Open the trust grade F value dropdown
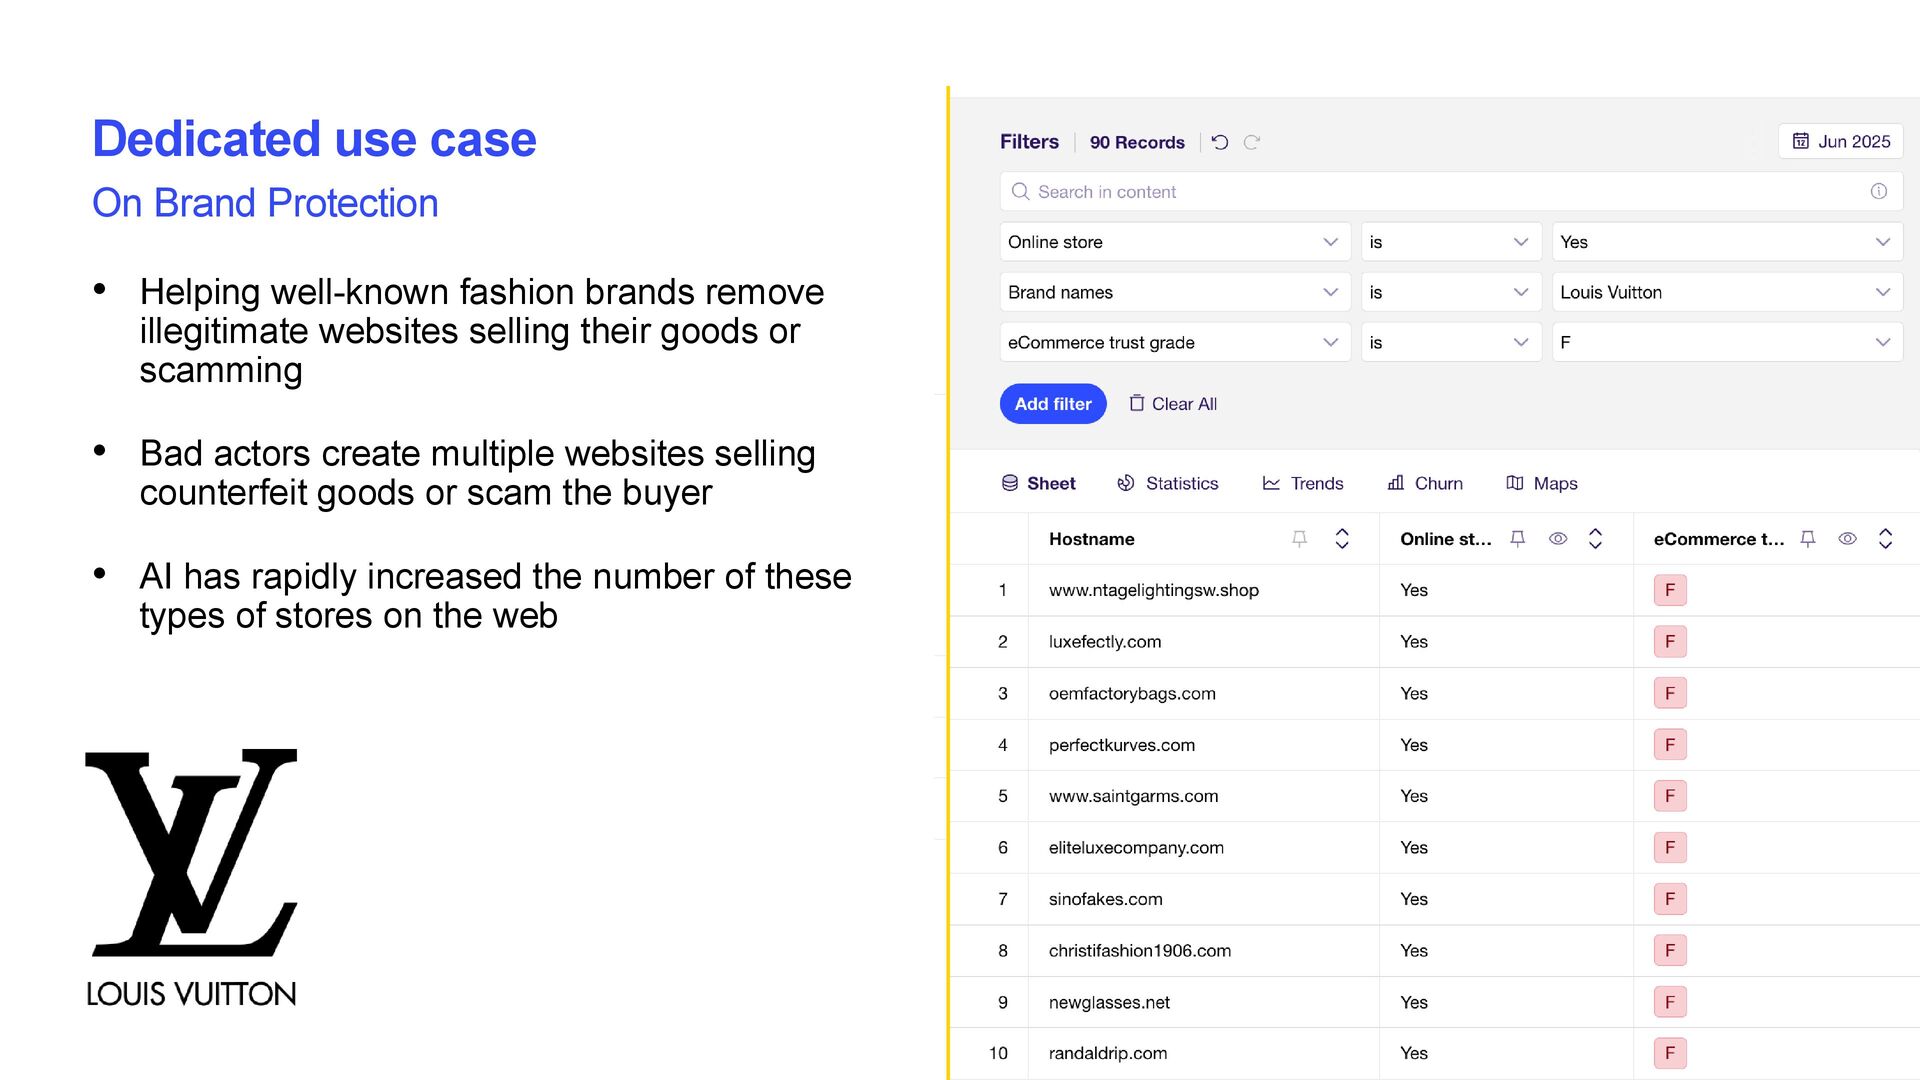 [1726, 342]
